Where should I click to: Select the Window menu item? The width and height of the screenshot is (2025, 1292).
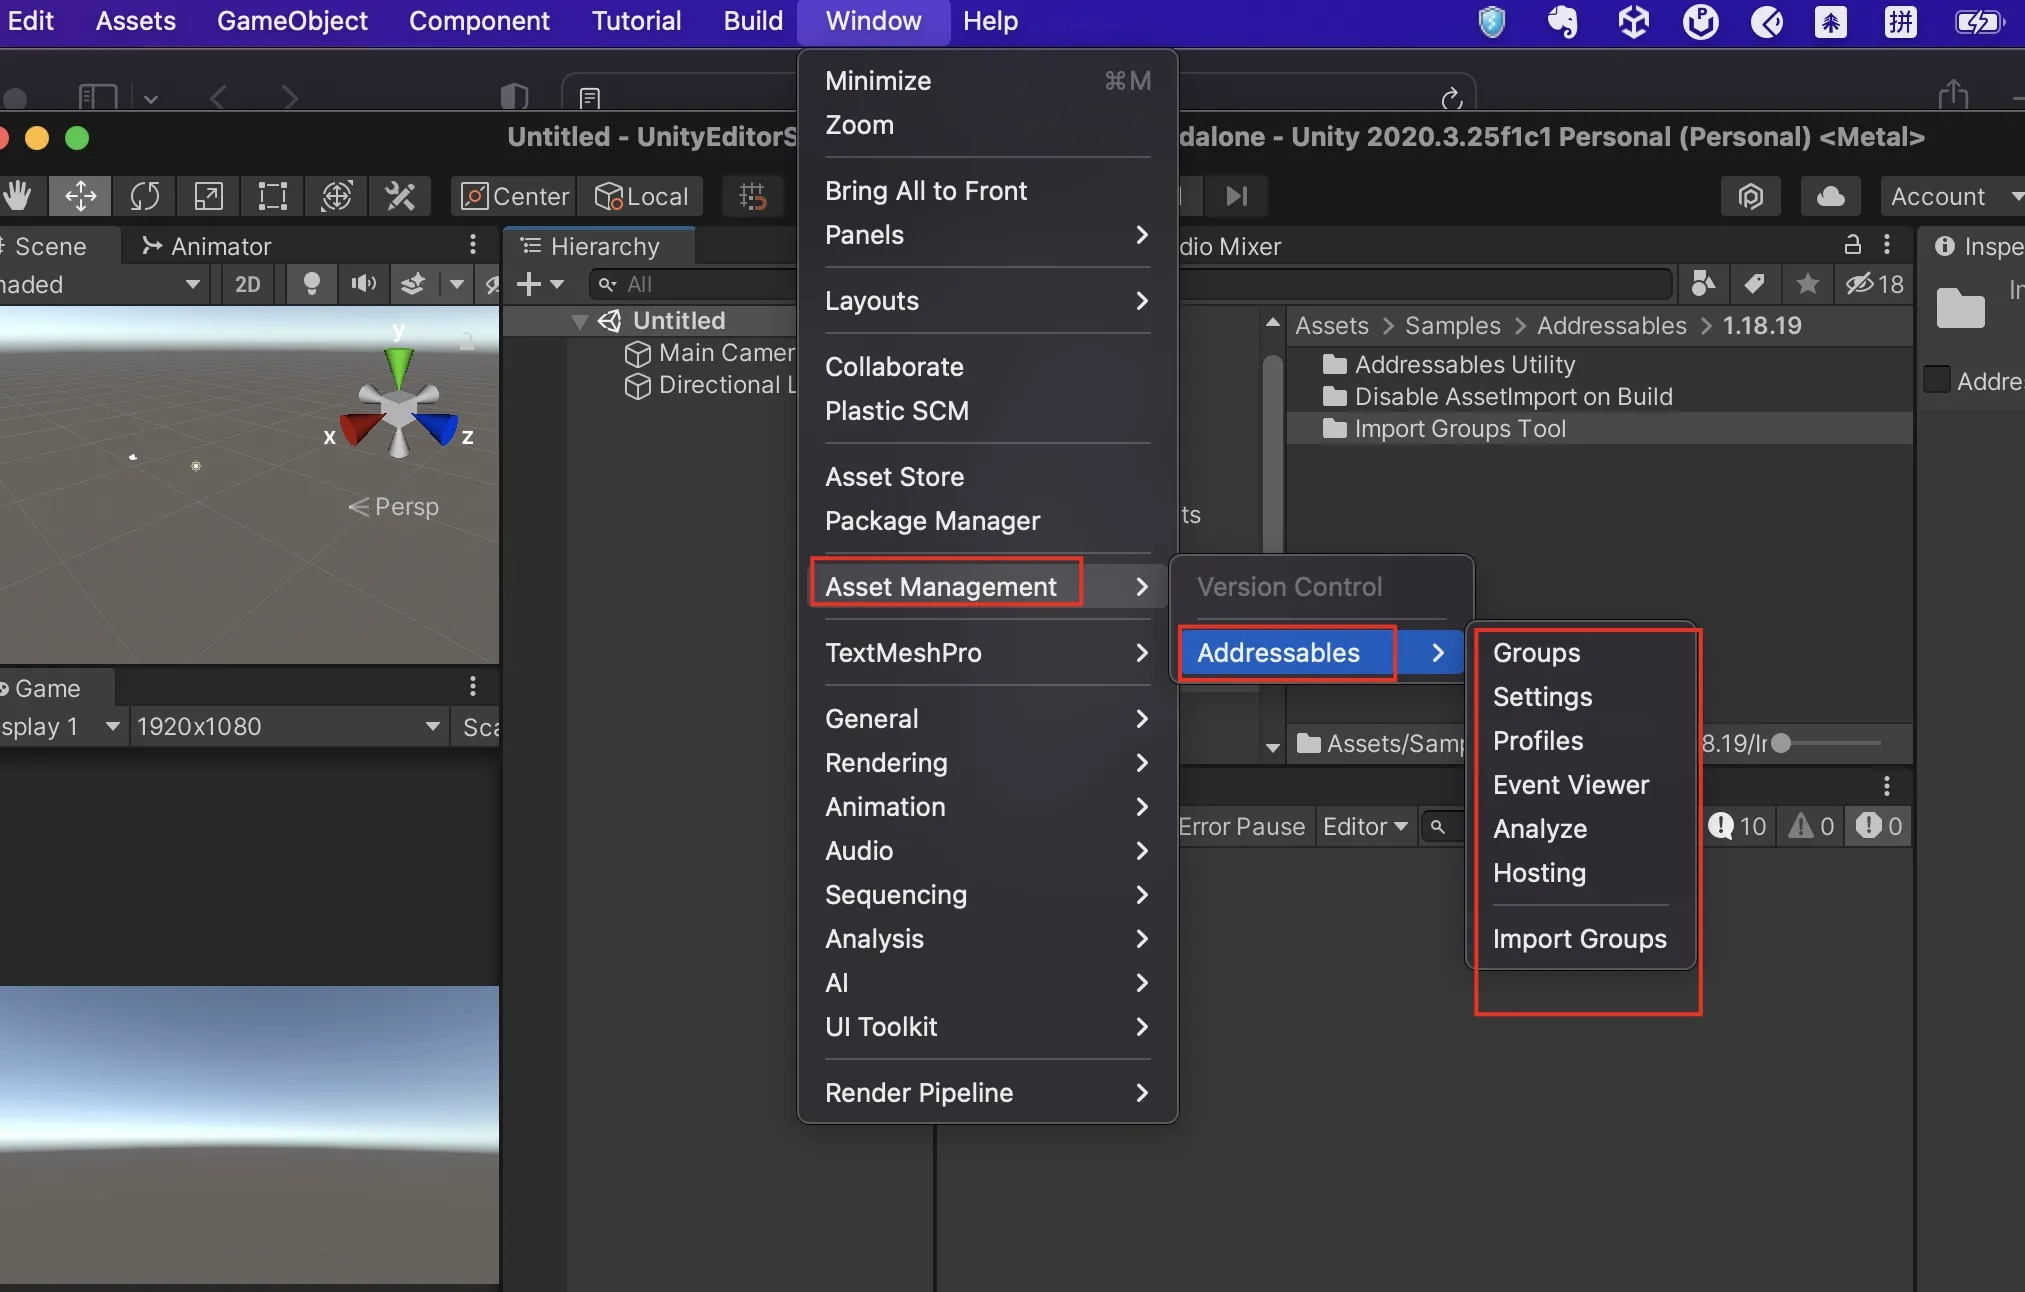point(874,21)
